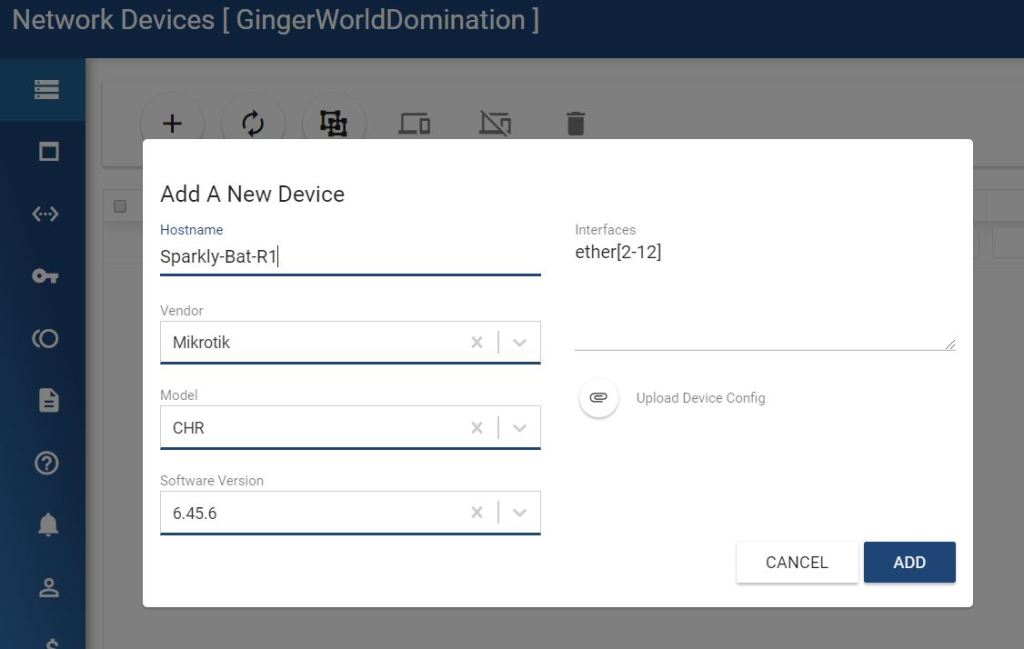This screenshot has width=1024, height=649.
Task: Toggle the select-all checkbox in table header
Action: (x=120, y=207)
